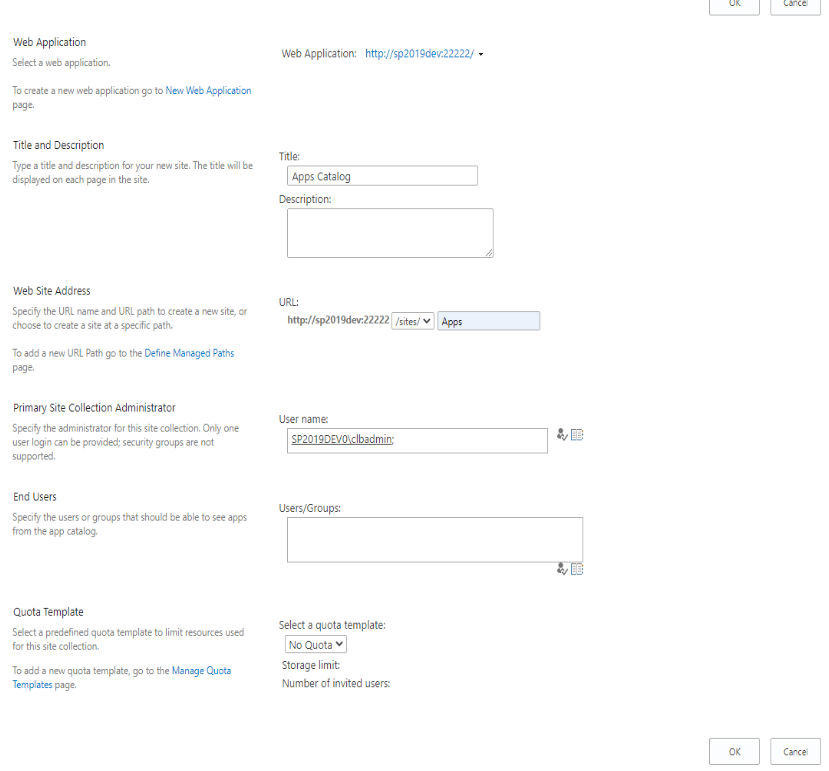This screenshot has height=771, width=829.
Task: Click Check Names icon below Users/Groups box
Action: pos(562,569)
